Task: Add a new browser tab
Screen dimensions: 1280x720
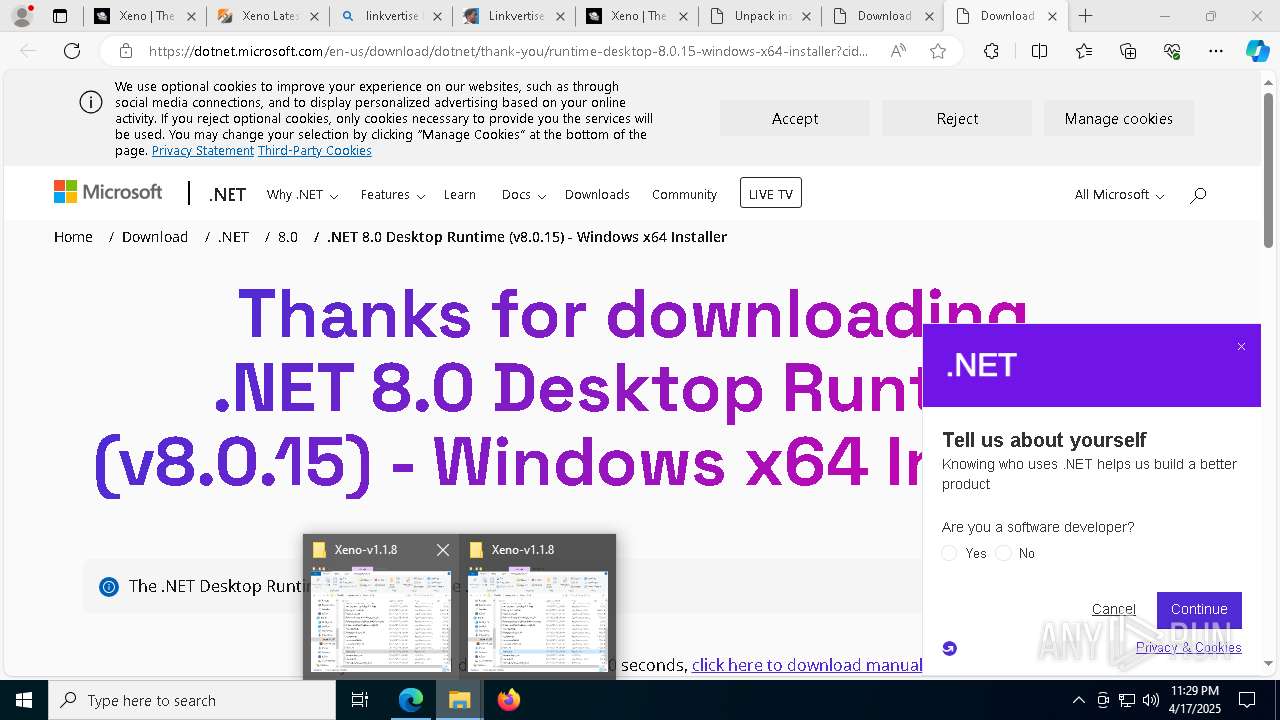Action: tap(1085, 16)
